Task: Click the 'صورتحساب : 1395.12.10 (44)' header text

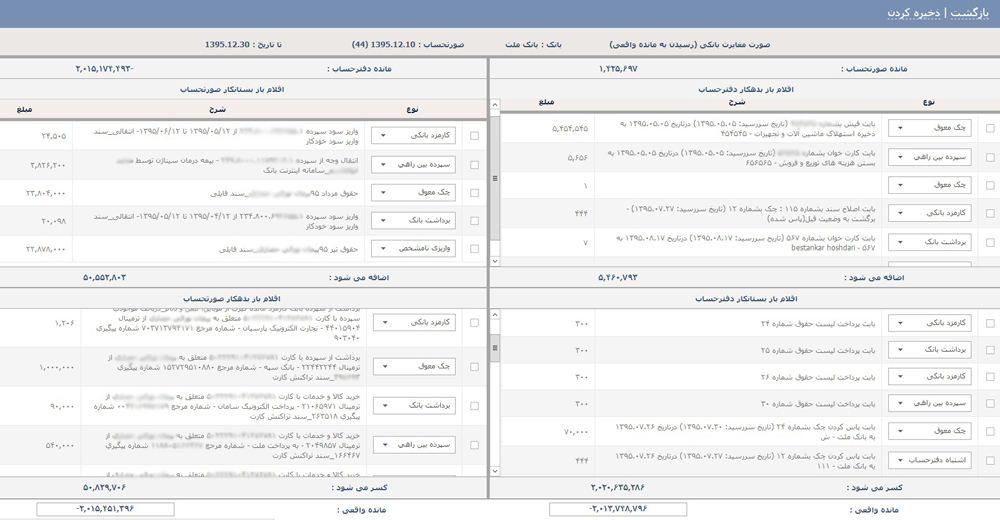Action: [408, 45]
